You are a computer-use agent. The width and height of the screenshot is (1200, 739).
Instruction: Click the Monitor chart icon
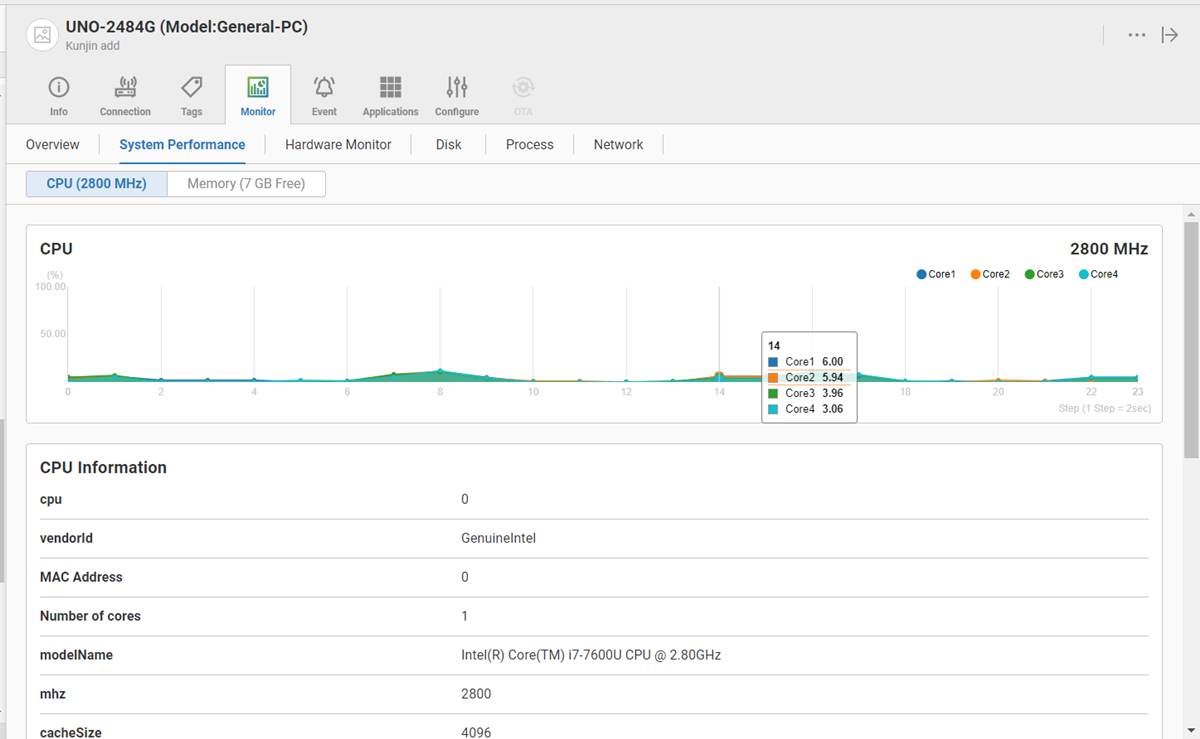(258, 87)
